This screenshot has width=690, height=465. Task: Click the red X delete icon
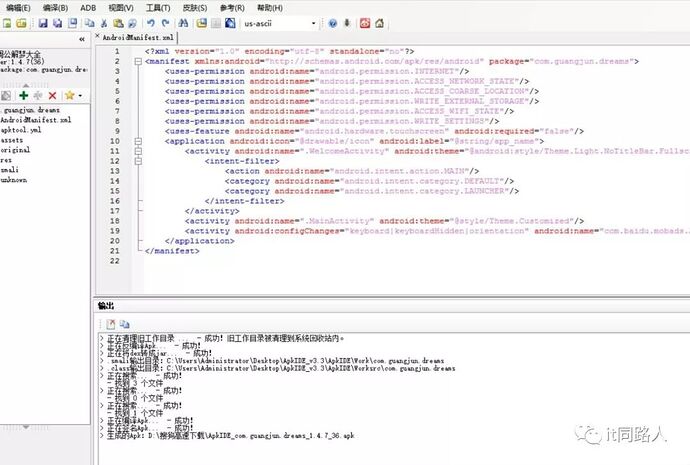(53, 95)
